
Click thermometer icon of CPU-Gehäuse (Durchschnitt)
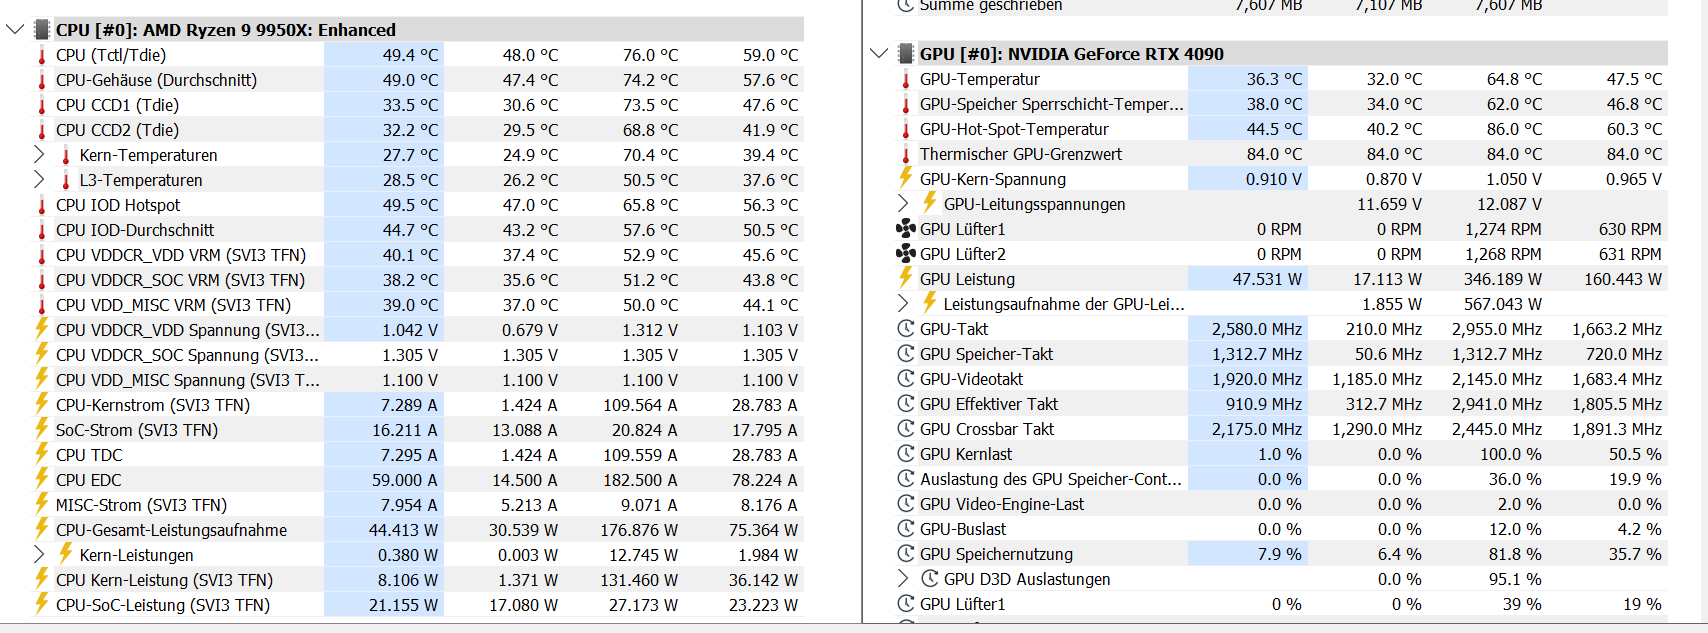click(x=42, y=80)
